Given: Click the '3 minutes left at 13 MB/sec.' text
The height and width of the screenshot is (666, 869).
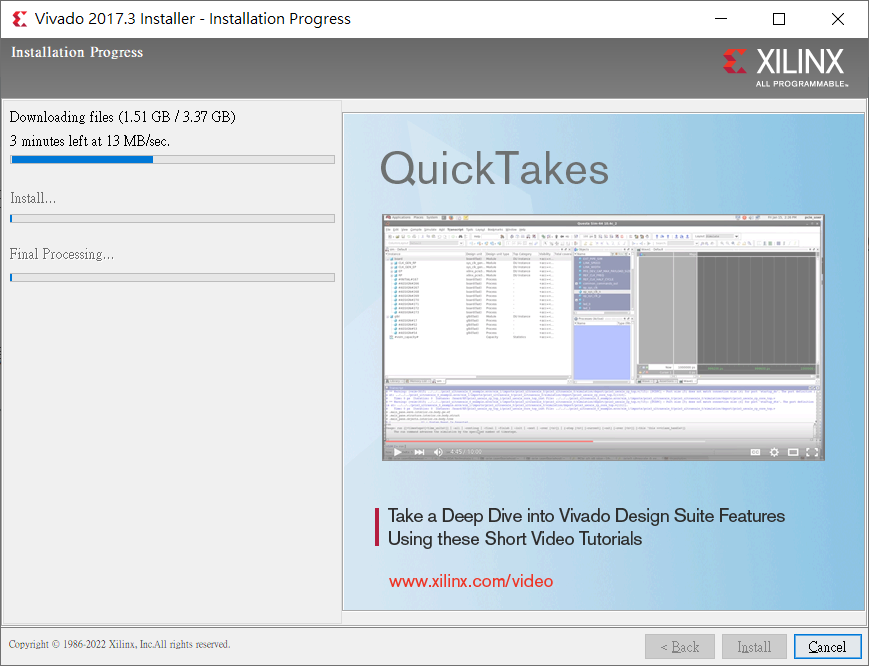Looking at the screenshot, I should pyautogui.click(x=90, y=141).
